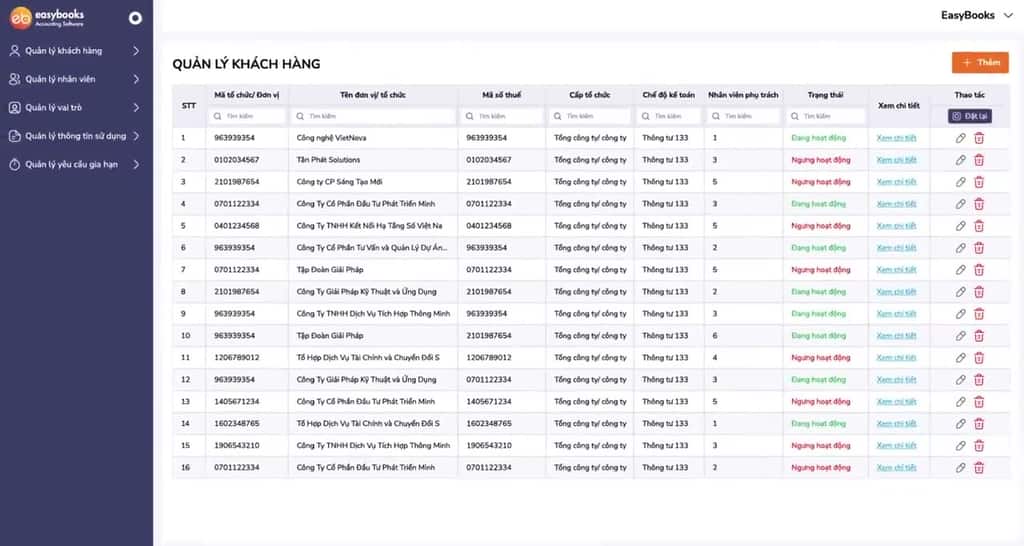This screenshot has height=546, width=1024.
Task: Toggle the sidebar collapse circle button
Action: tap(135, 18)
